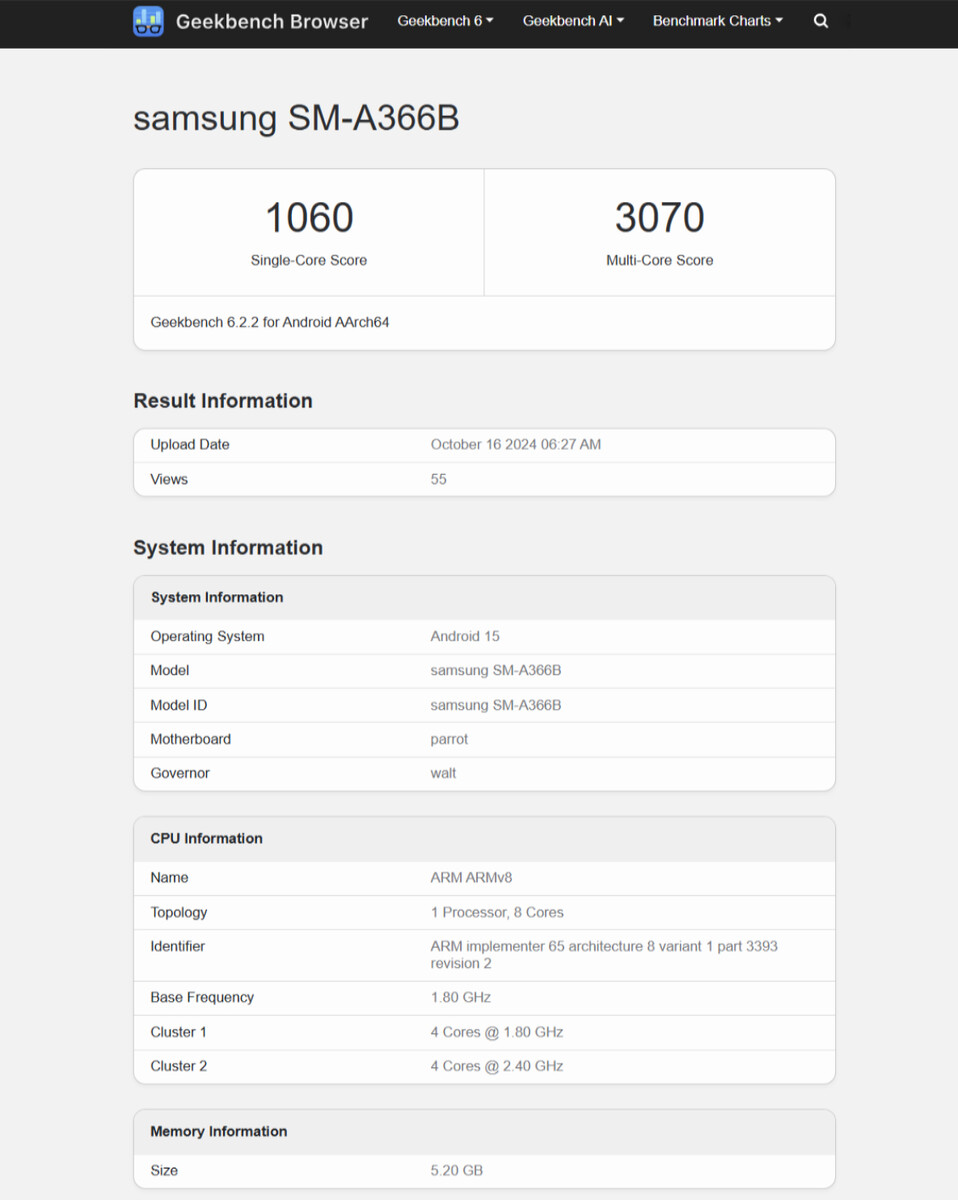Click the 'Model' label above 'Model ID'

tap(170, 671)
